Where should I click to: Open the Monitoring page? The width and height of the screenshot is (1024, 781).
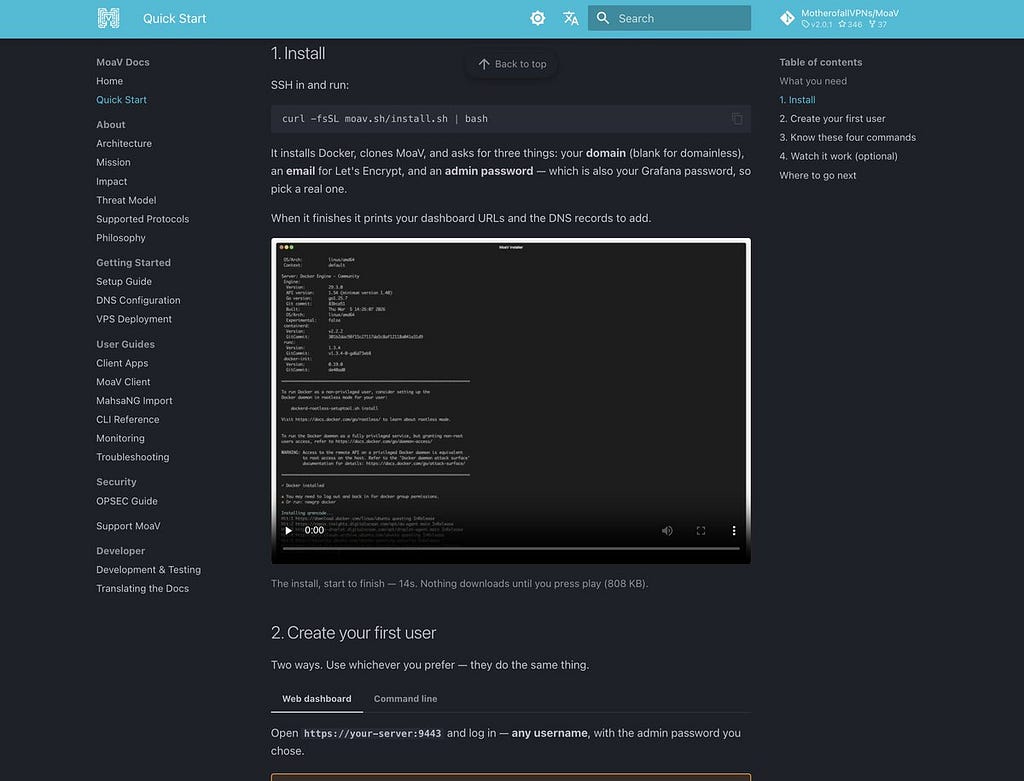121,439
